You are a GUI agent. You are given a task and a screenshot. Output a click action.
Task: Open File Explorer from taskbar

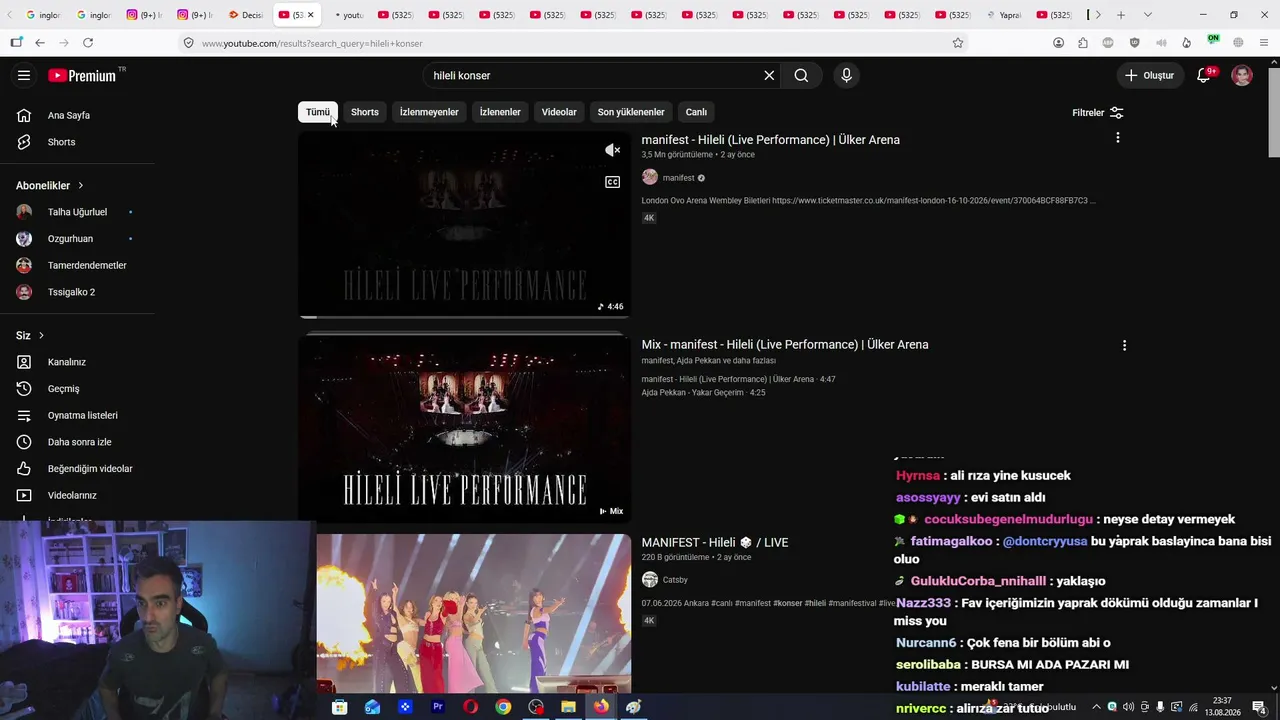click(568, 707)
